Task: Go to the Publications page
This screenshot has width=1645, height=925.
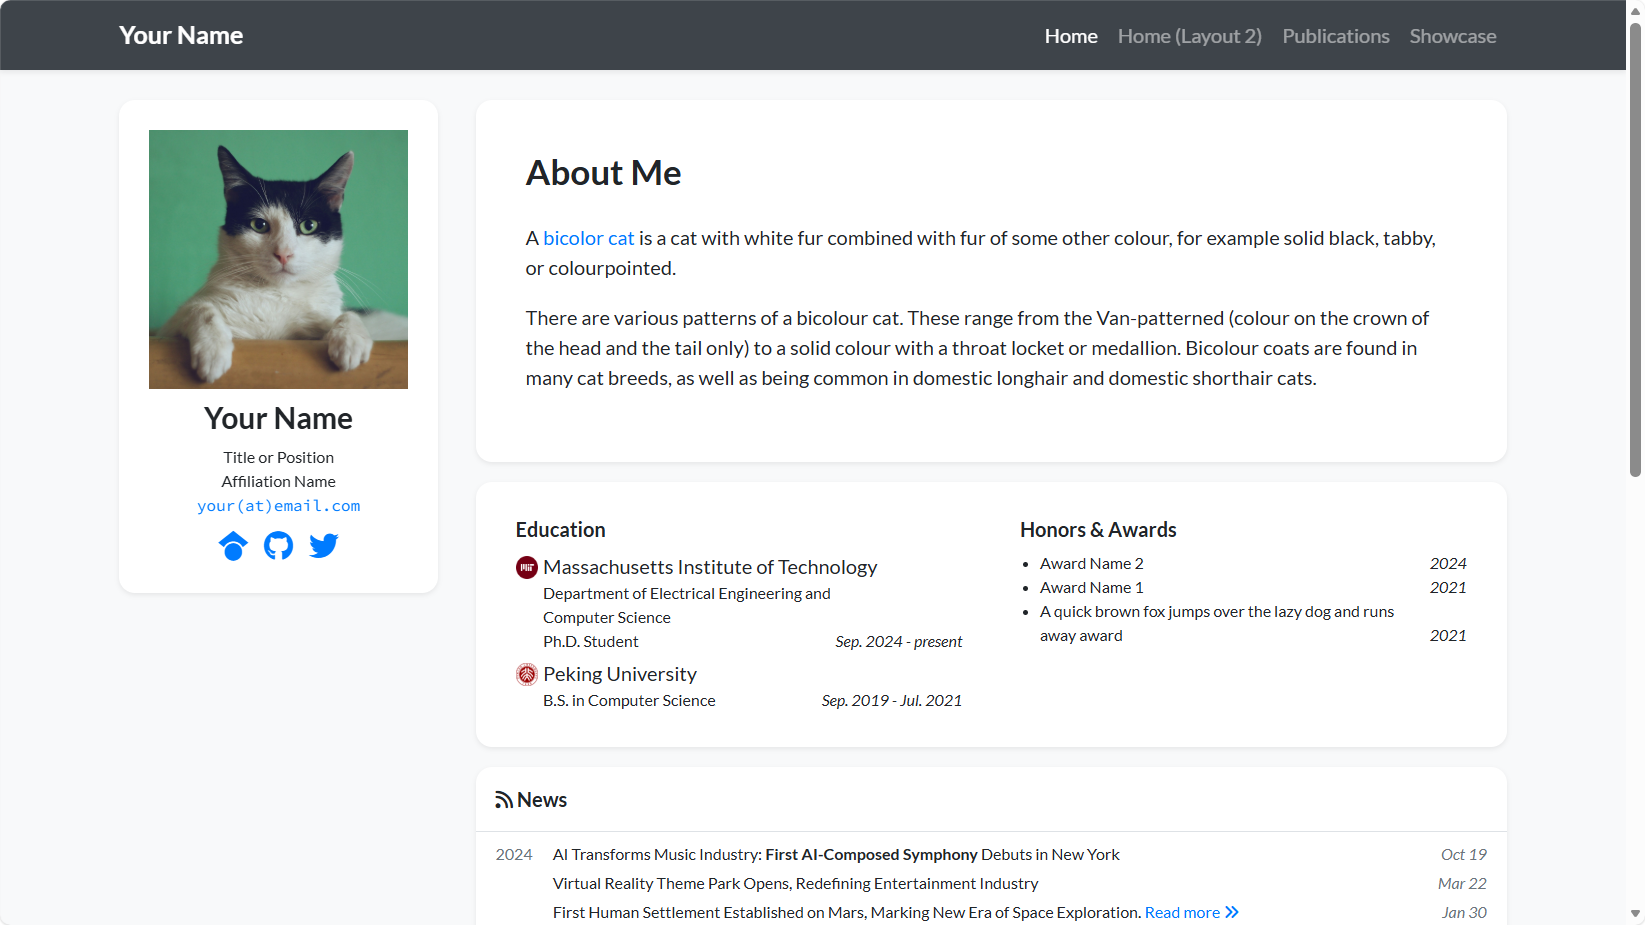Action: [1335, 36]
